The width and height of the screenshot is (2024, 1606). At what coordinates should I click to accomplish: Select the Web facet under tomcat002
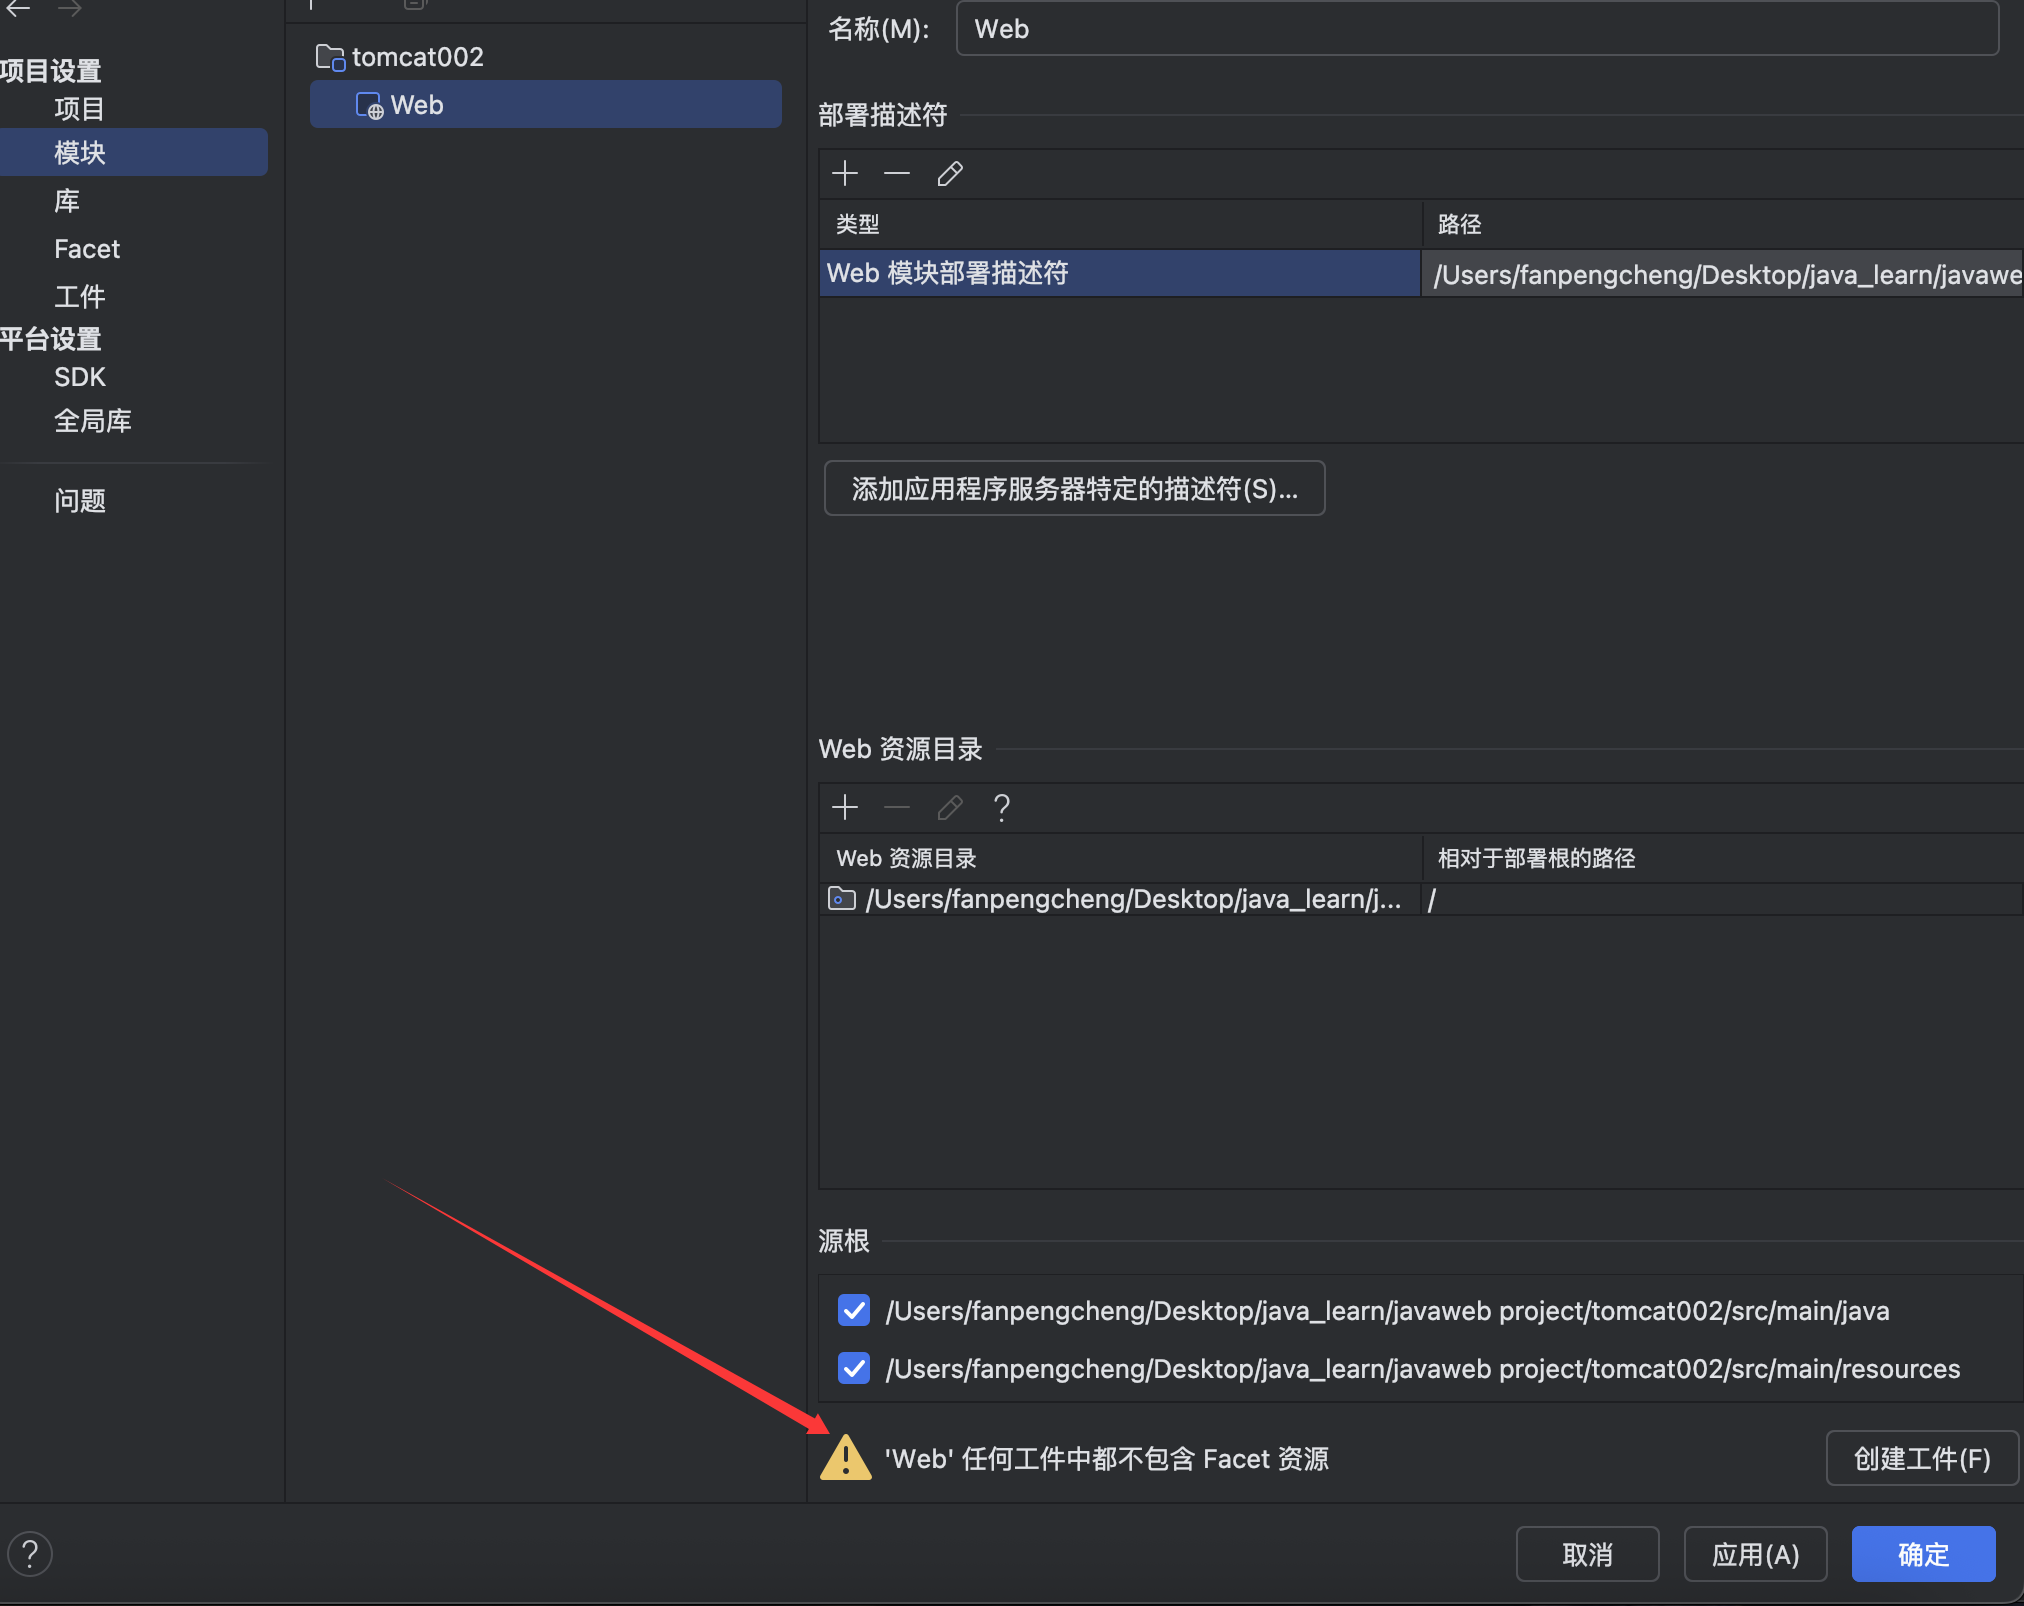(x=417, y=105)
